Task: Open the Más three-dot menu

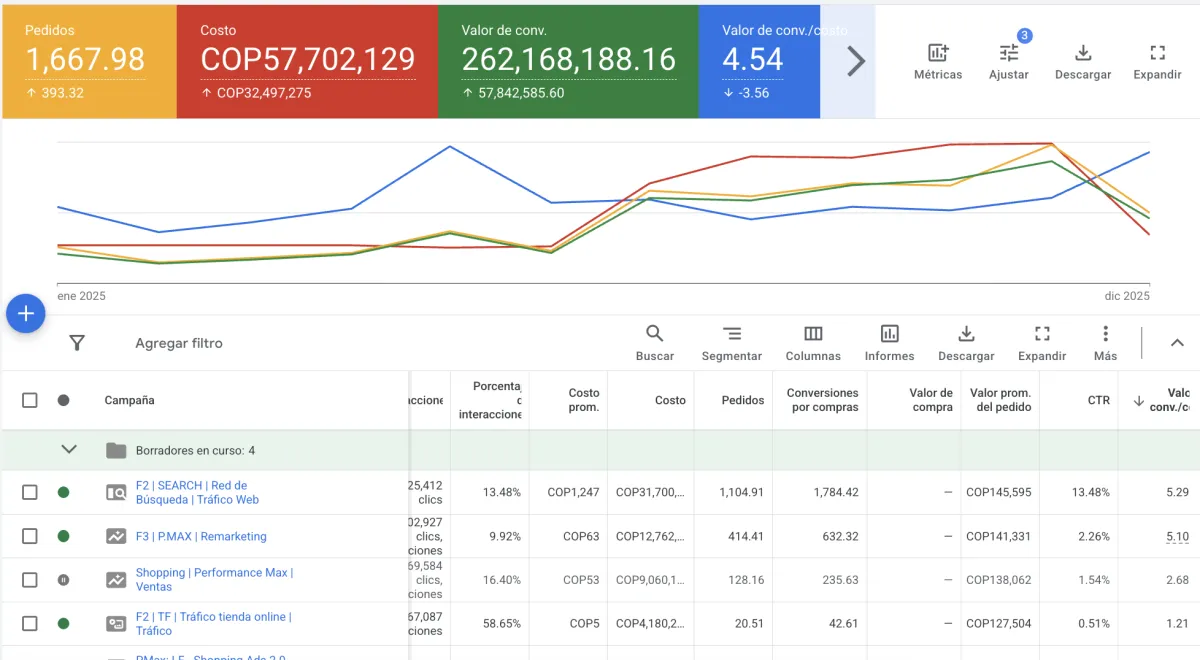Action: [1105, 343]
